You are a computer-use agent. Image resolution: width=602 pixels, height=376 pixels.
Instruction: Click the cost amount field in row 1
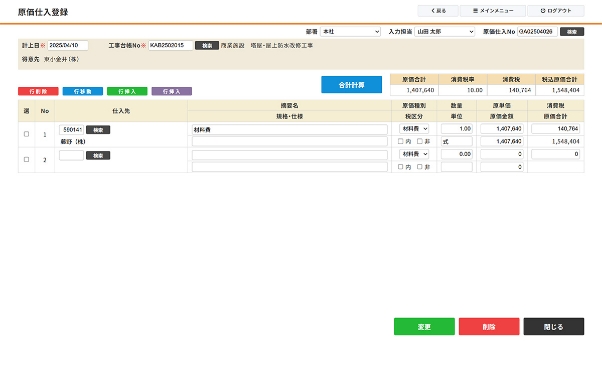[502, 141]
